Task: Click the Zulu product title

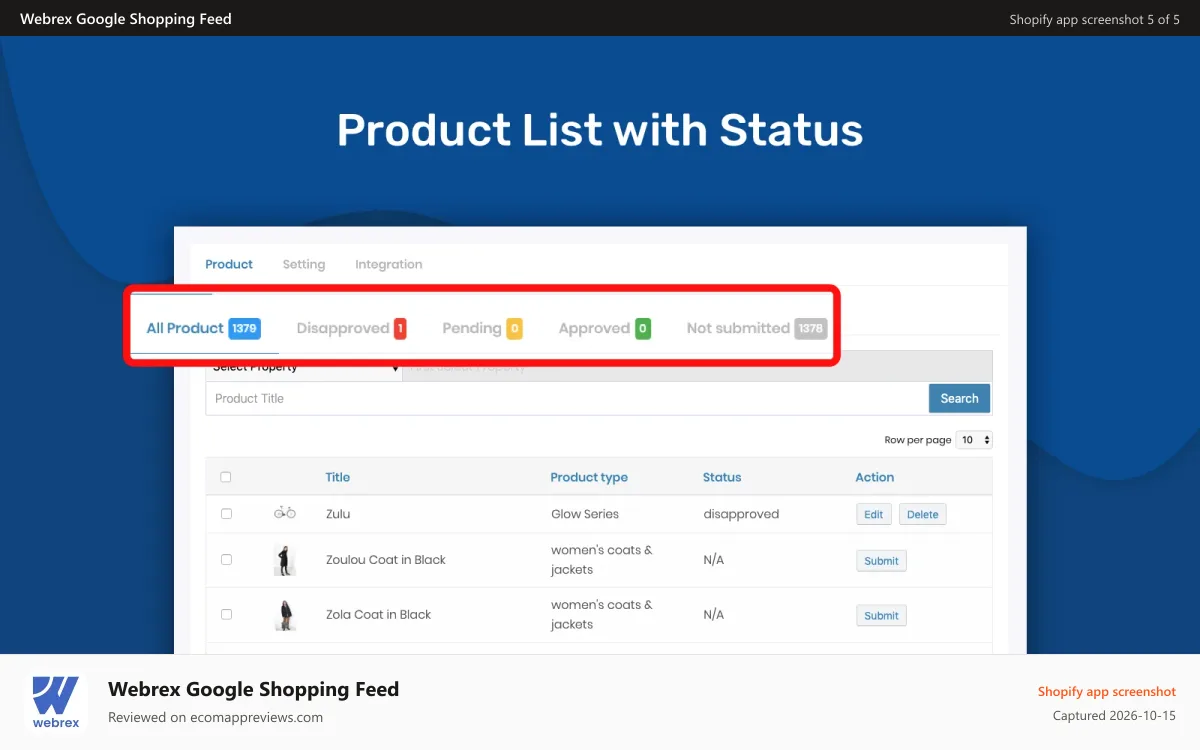Action: click(338, 514)
